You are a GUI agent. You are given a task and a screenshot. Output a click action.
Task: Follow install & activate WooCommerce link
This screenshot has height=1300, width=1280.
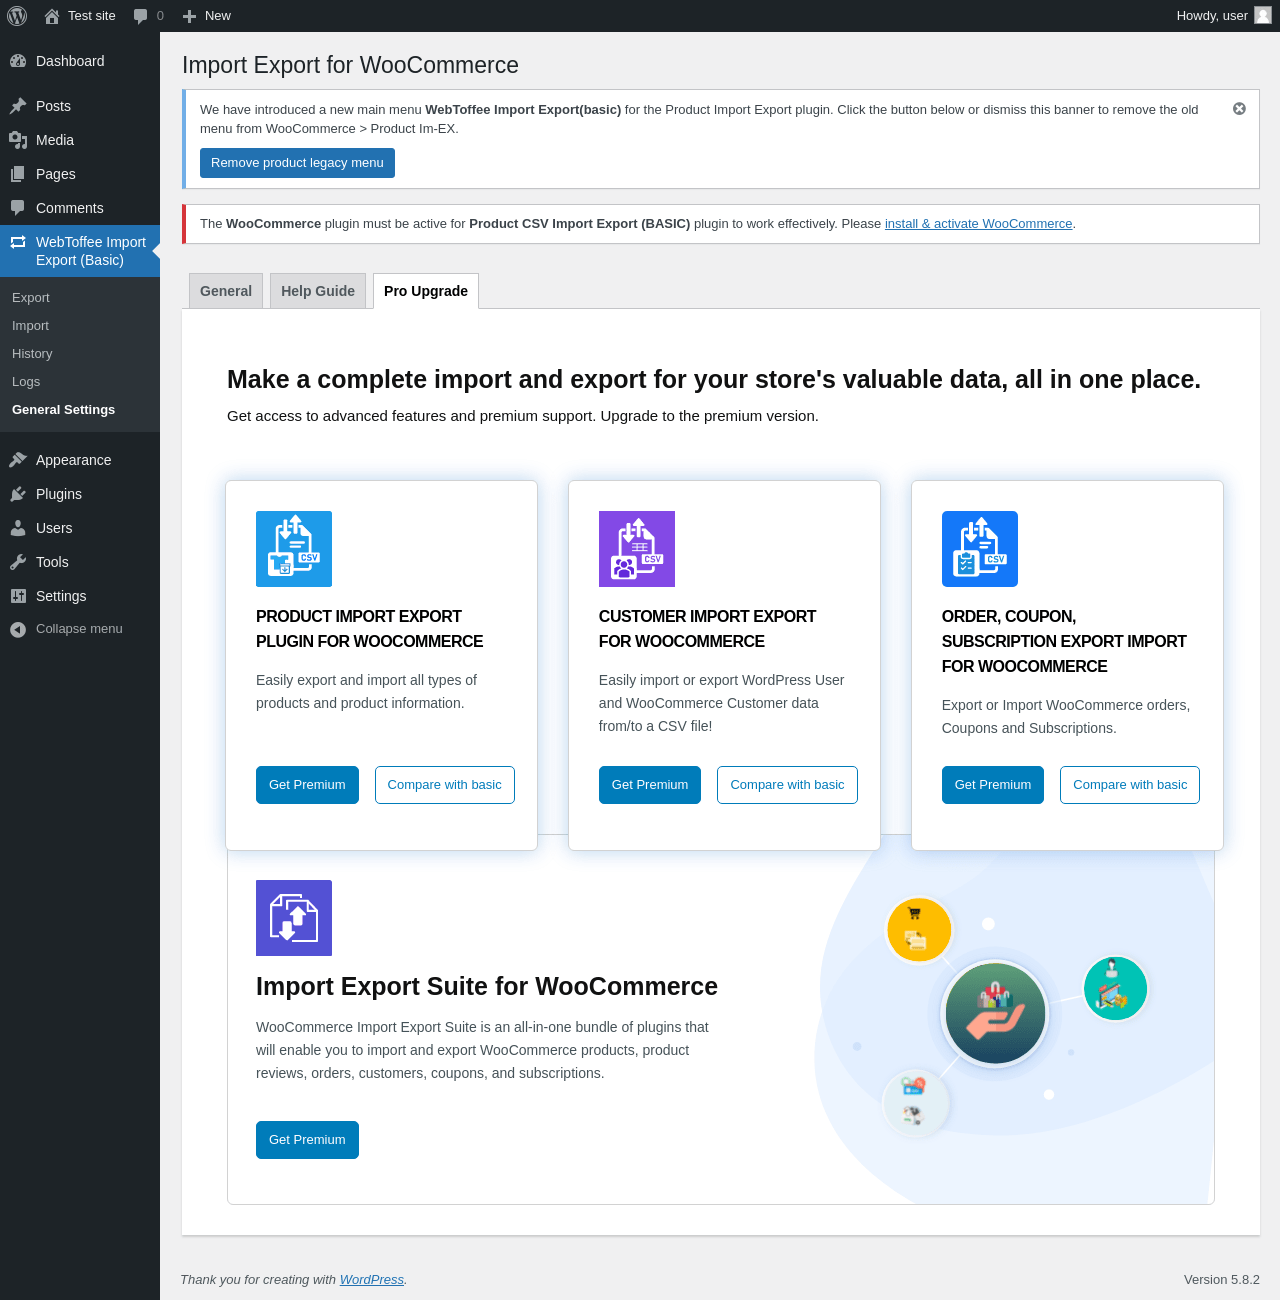click(978, 224)
